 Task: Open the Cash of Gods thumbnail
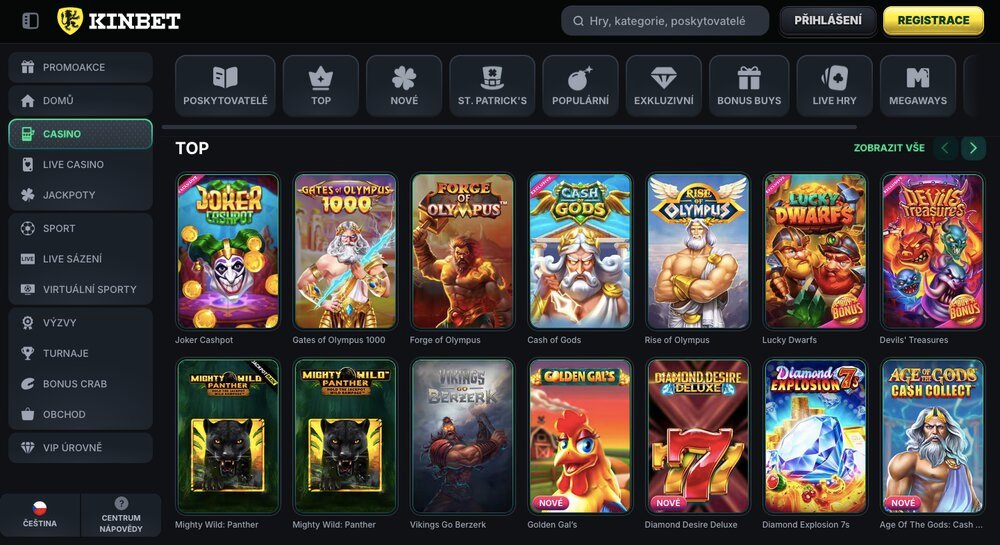(x=580, y=251)
